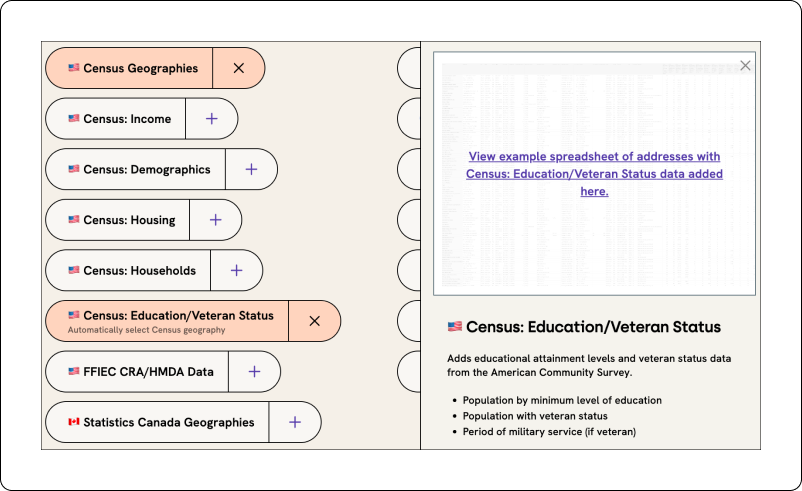Click the US flag beside the panel heading
Image resolution: width=802 pixels, height=491 pixels.
(x=455, y=326)
